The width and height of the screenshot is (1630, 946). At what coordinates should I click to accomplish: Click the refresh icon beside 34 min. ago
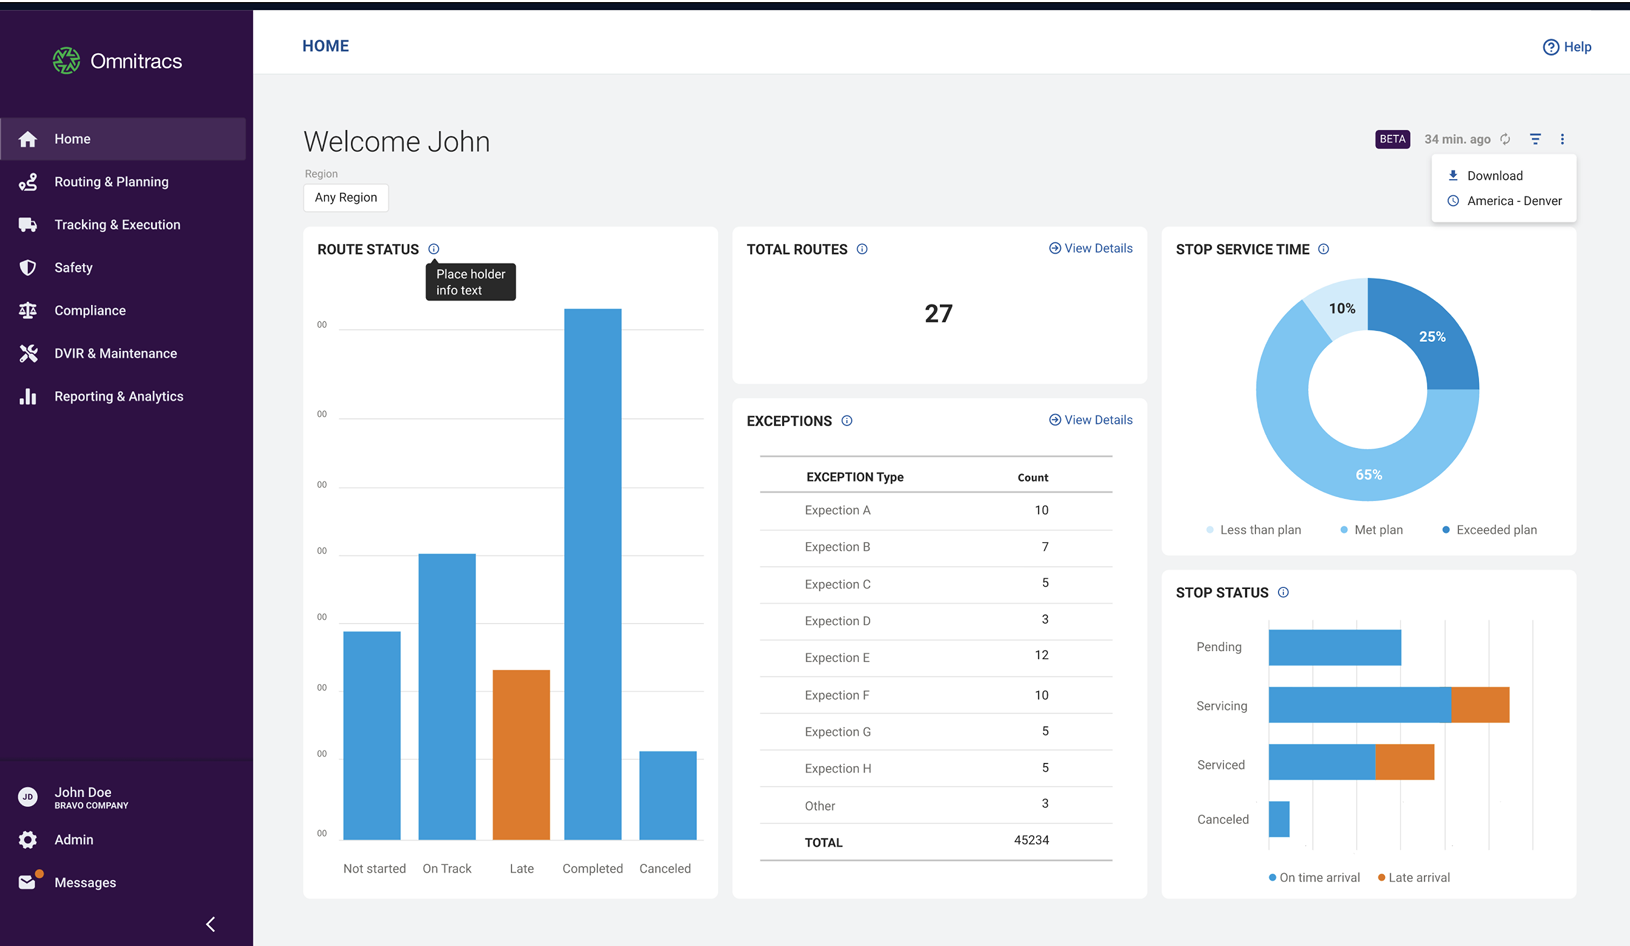[1505, 139]
